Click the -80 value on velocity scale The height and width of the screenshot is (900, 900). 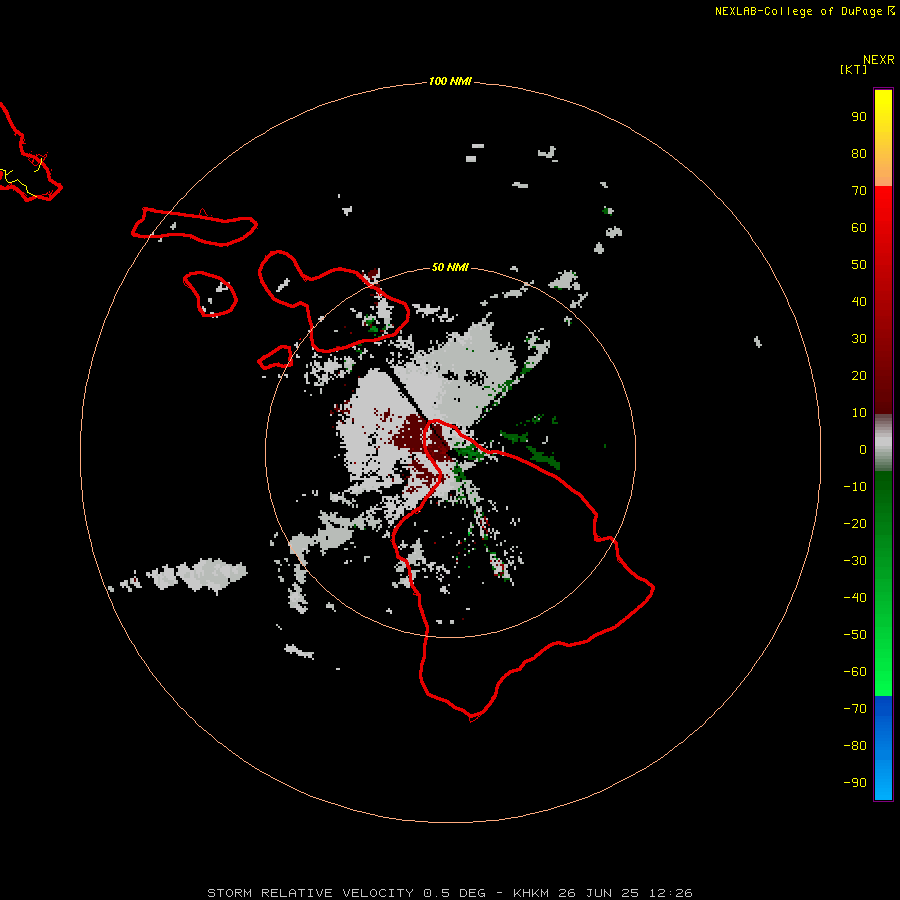tap(855, 746)
